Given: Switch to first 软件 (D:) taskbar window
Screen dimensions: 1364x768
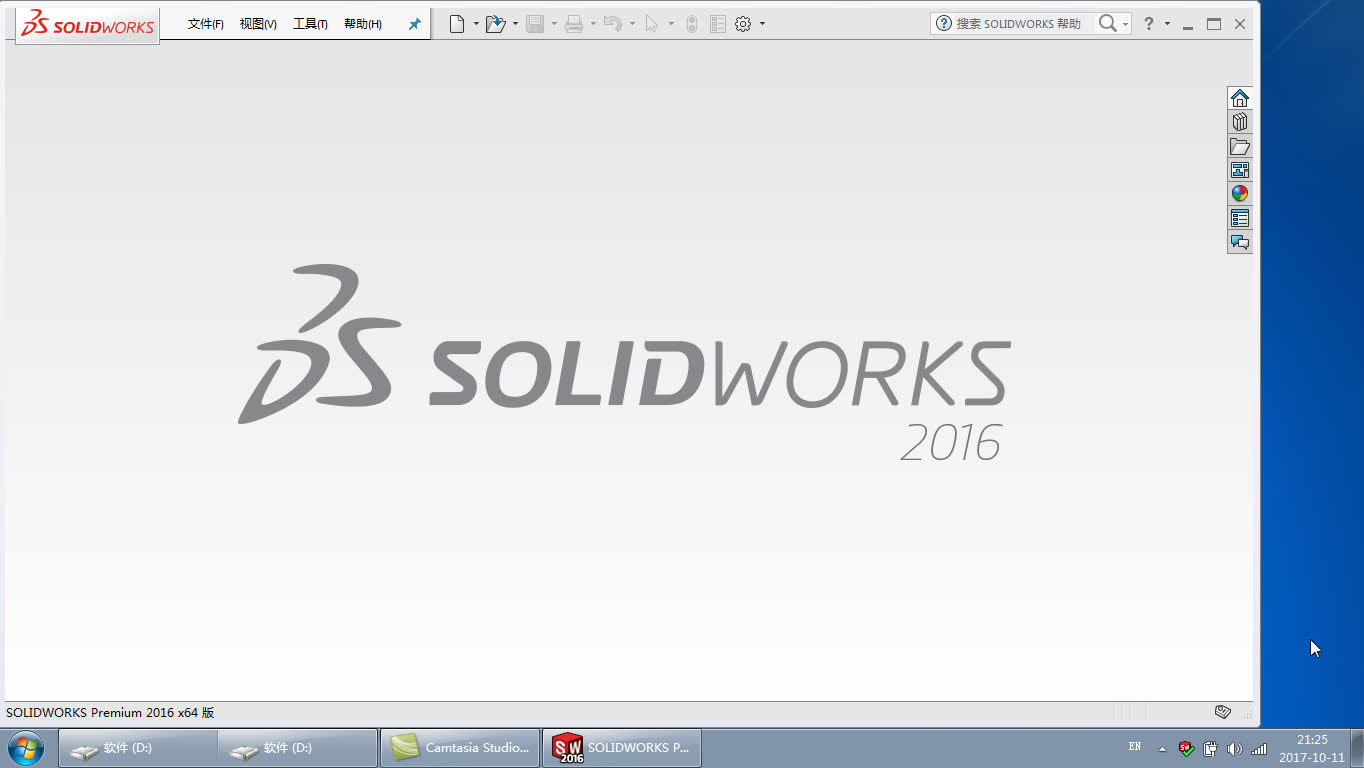Looking at the screenshot, I should point(138,748).
